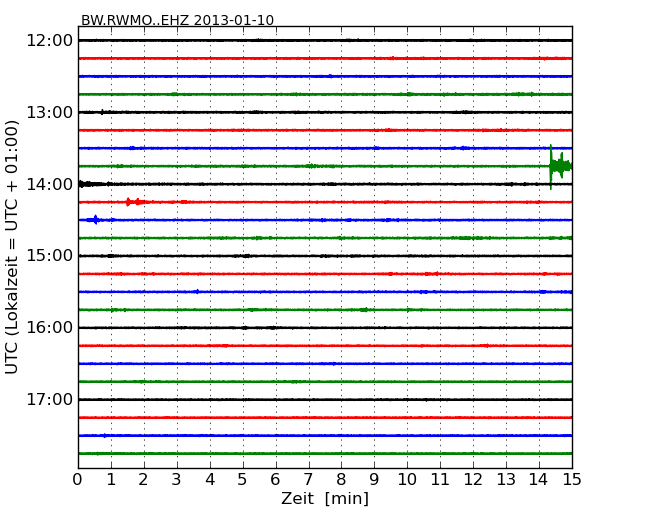Click the 9 minute tick label

coord(374,480)
